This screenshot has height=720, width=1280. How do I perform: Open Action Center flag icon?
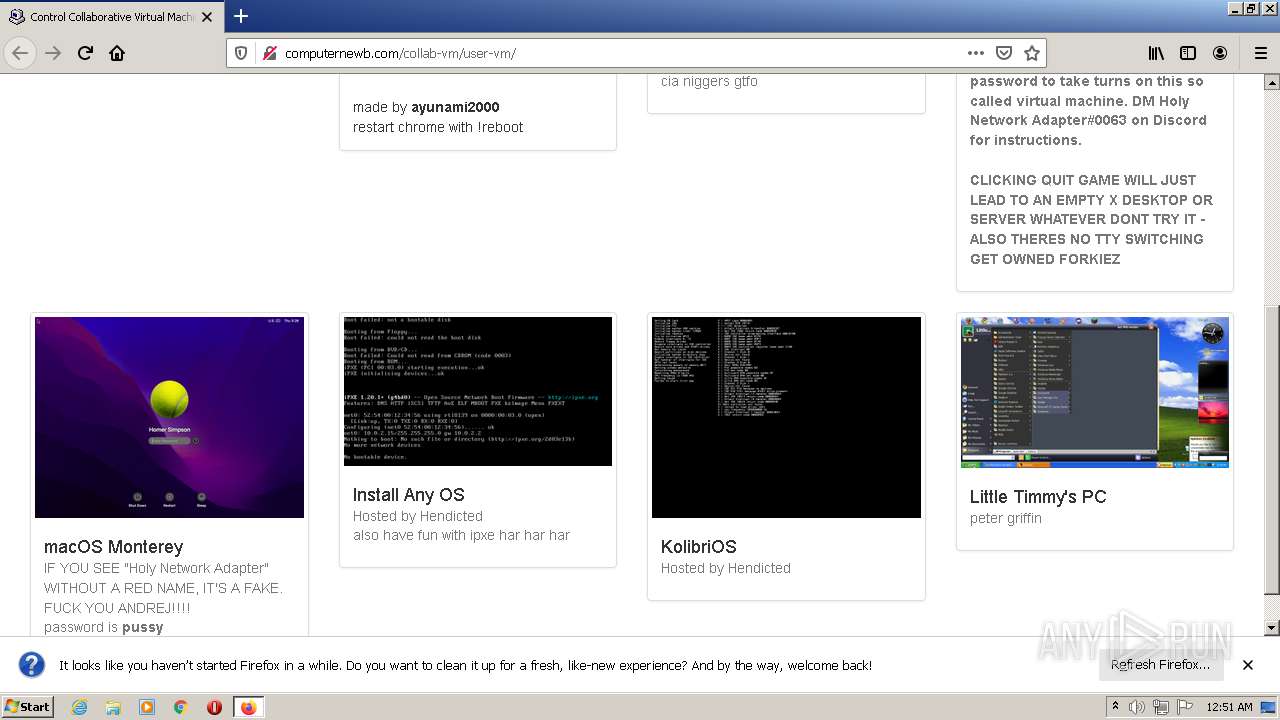[x=1183, y=707]
